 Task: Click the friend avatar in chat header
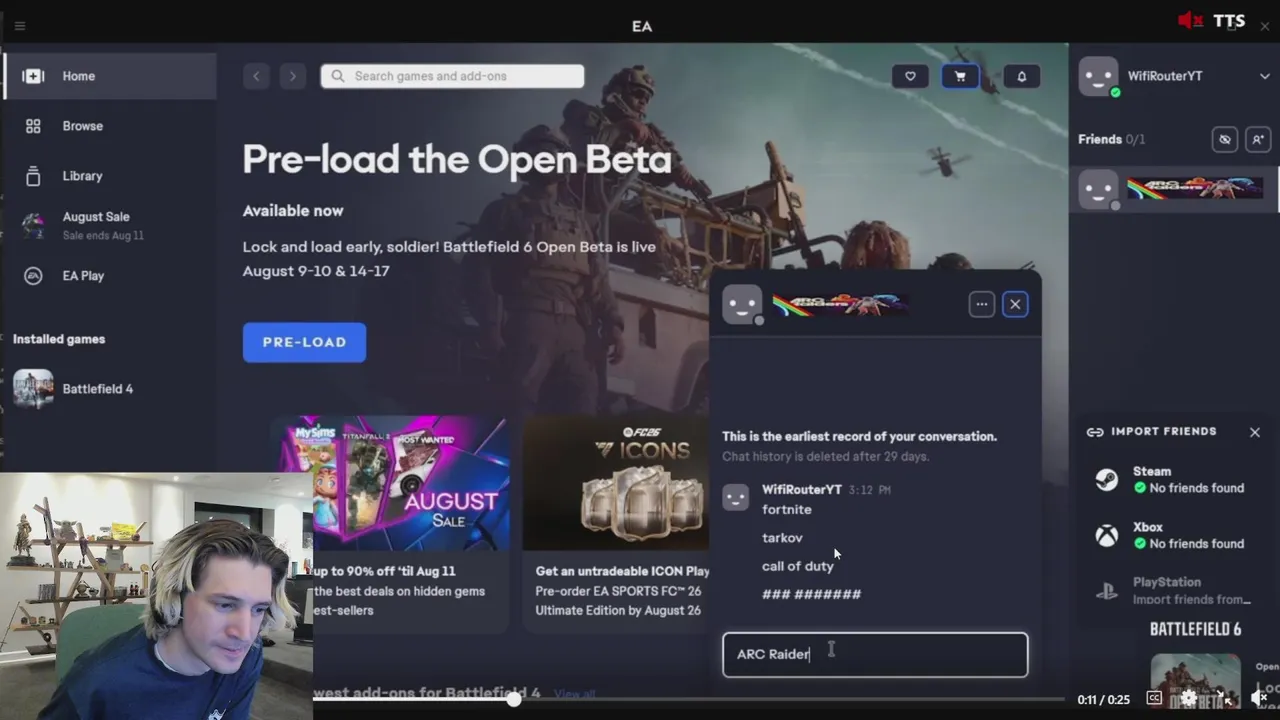[x=742, y=305]
